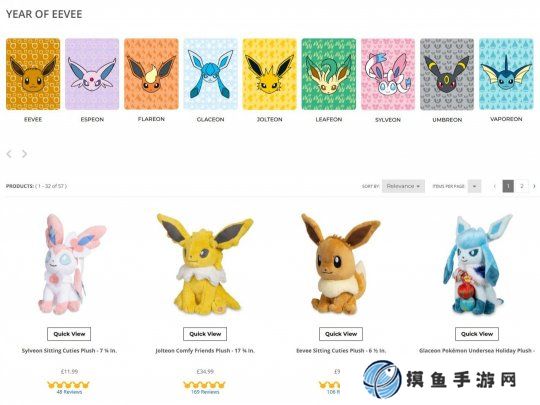Viewport: 540px width, 405px height.
Task: Click the previous page arrow in pagination
Action: (495, 186)
